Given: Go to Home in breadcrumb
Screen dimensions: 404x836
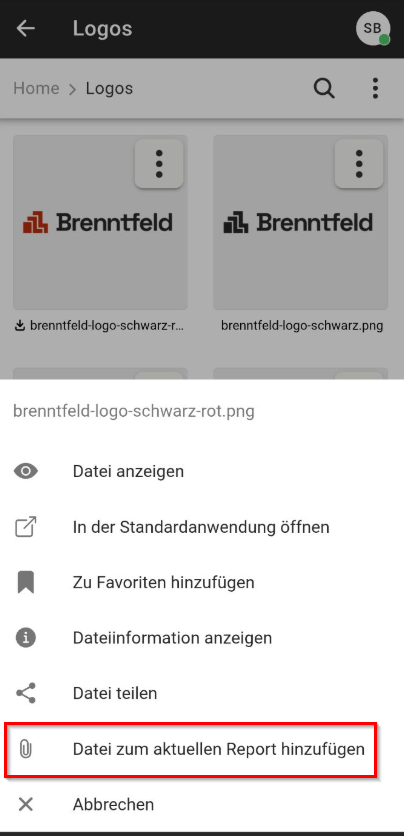Looking at the screenshot, I should coord(36,88).
